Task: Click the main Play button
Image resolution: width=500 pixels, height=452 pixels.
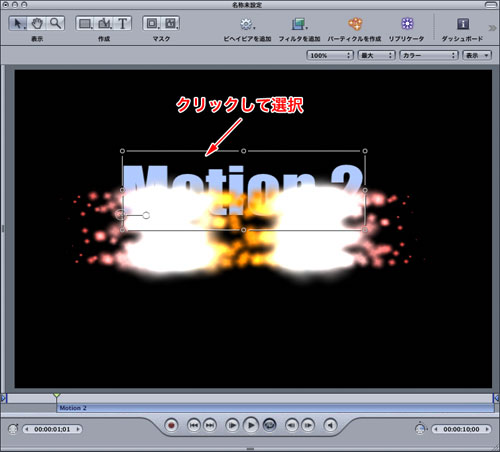Action: [251, 425]
